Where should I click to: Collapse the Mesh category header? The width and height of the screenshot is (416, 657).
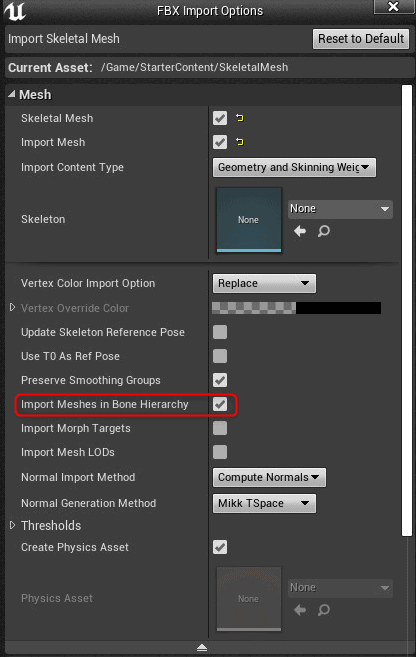point(11,94)
